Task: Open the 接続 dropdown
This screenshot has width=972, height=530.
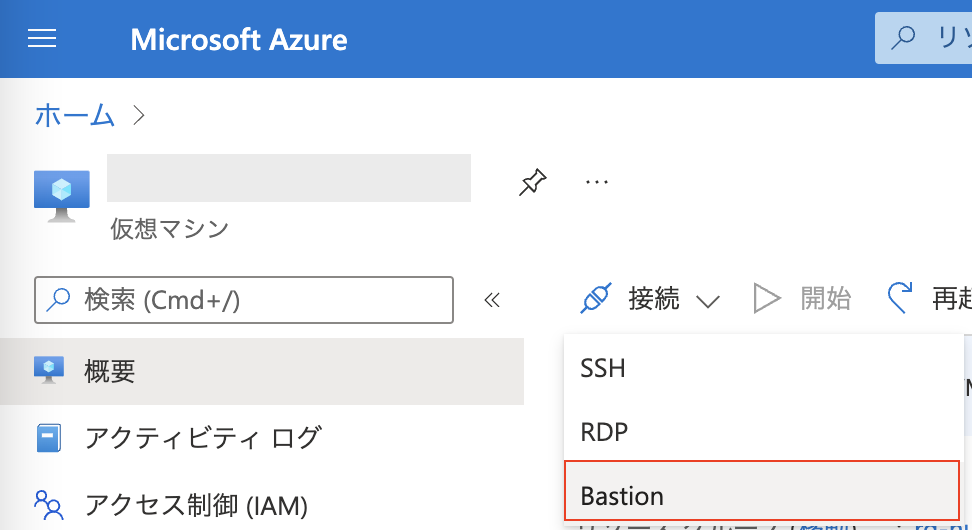Action: pos(650,299)
